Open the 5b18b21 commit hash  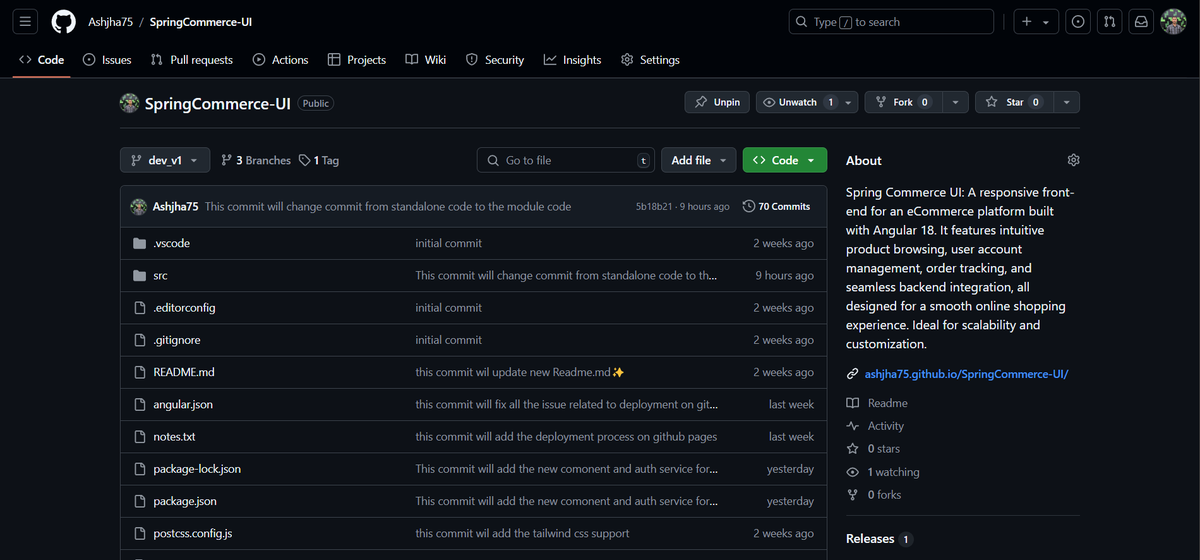[652, 207]
